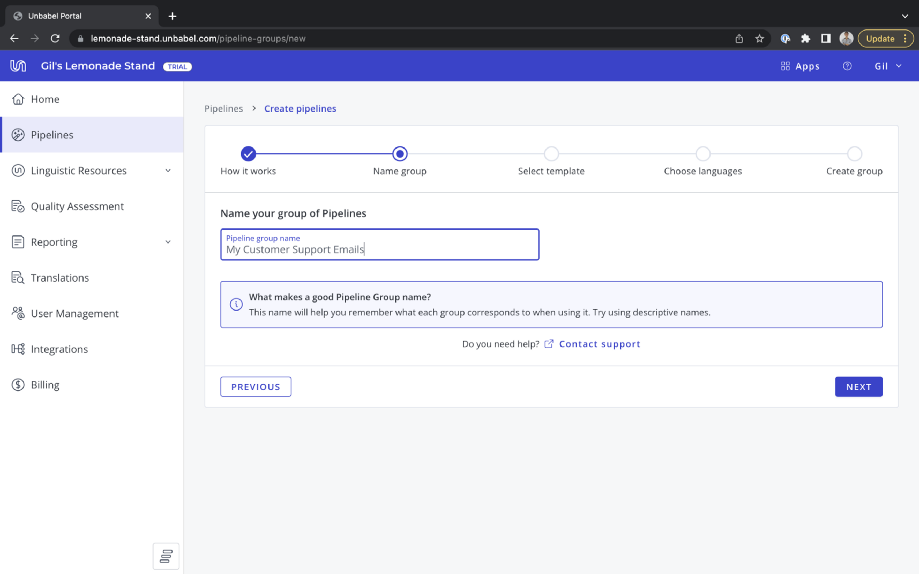Focus the Pipeline group name field
The image size is (919, 574).
coord(380,244)
